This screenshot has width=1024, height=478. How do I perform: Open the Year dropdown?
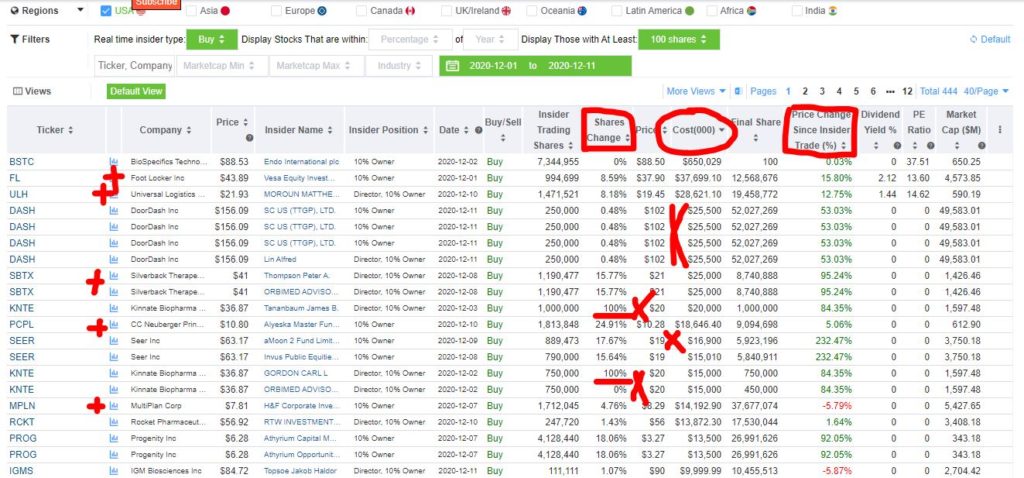click(x=490, y=39)
